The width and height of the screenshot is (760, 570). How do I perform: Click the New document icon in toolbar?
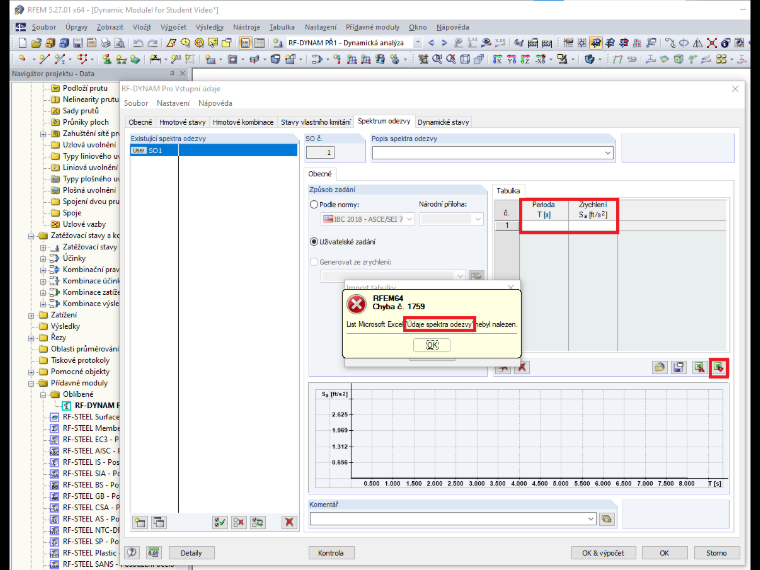(x=22, y=43)
